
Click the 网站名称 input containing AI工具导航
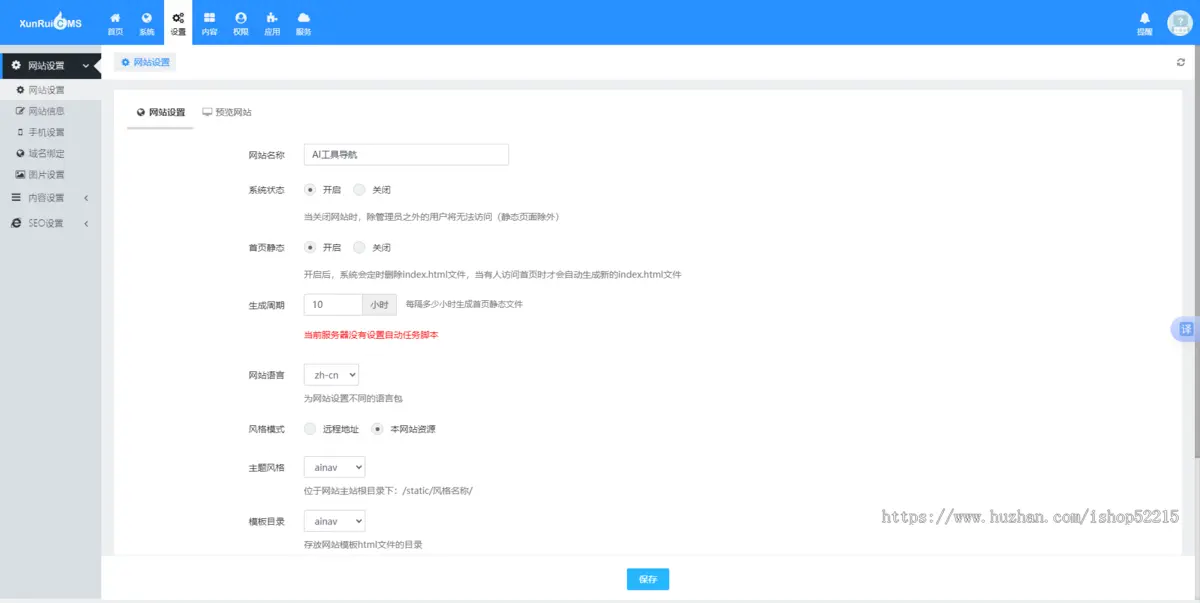(x=406, y=154)
